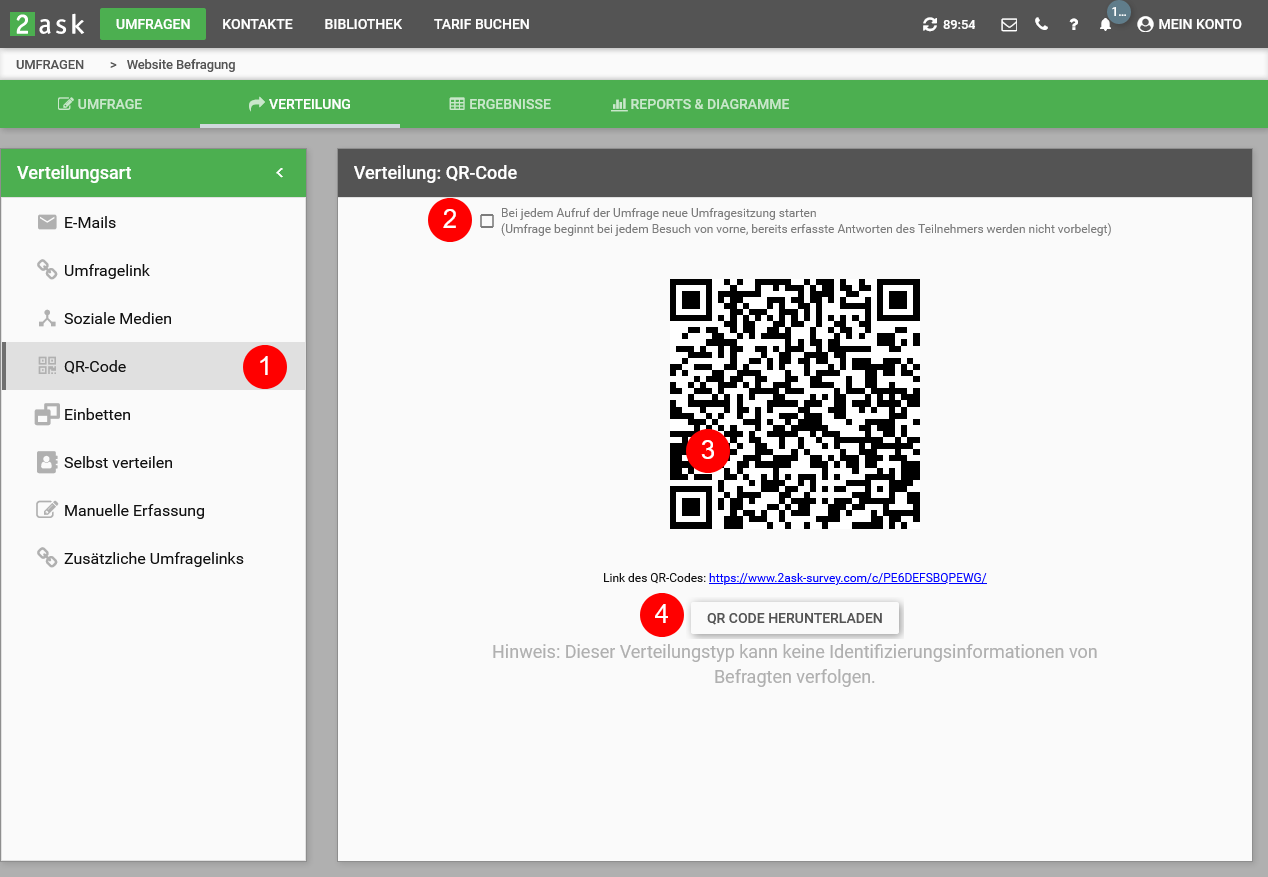
Task: Select the Verteilung tab
Action: tap(300, 104)
